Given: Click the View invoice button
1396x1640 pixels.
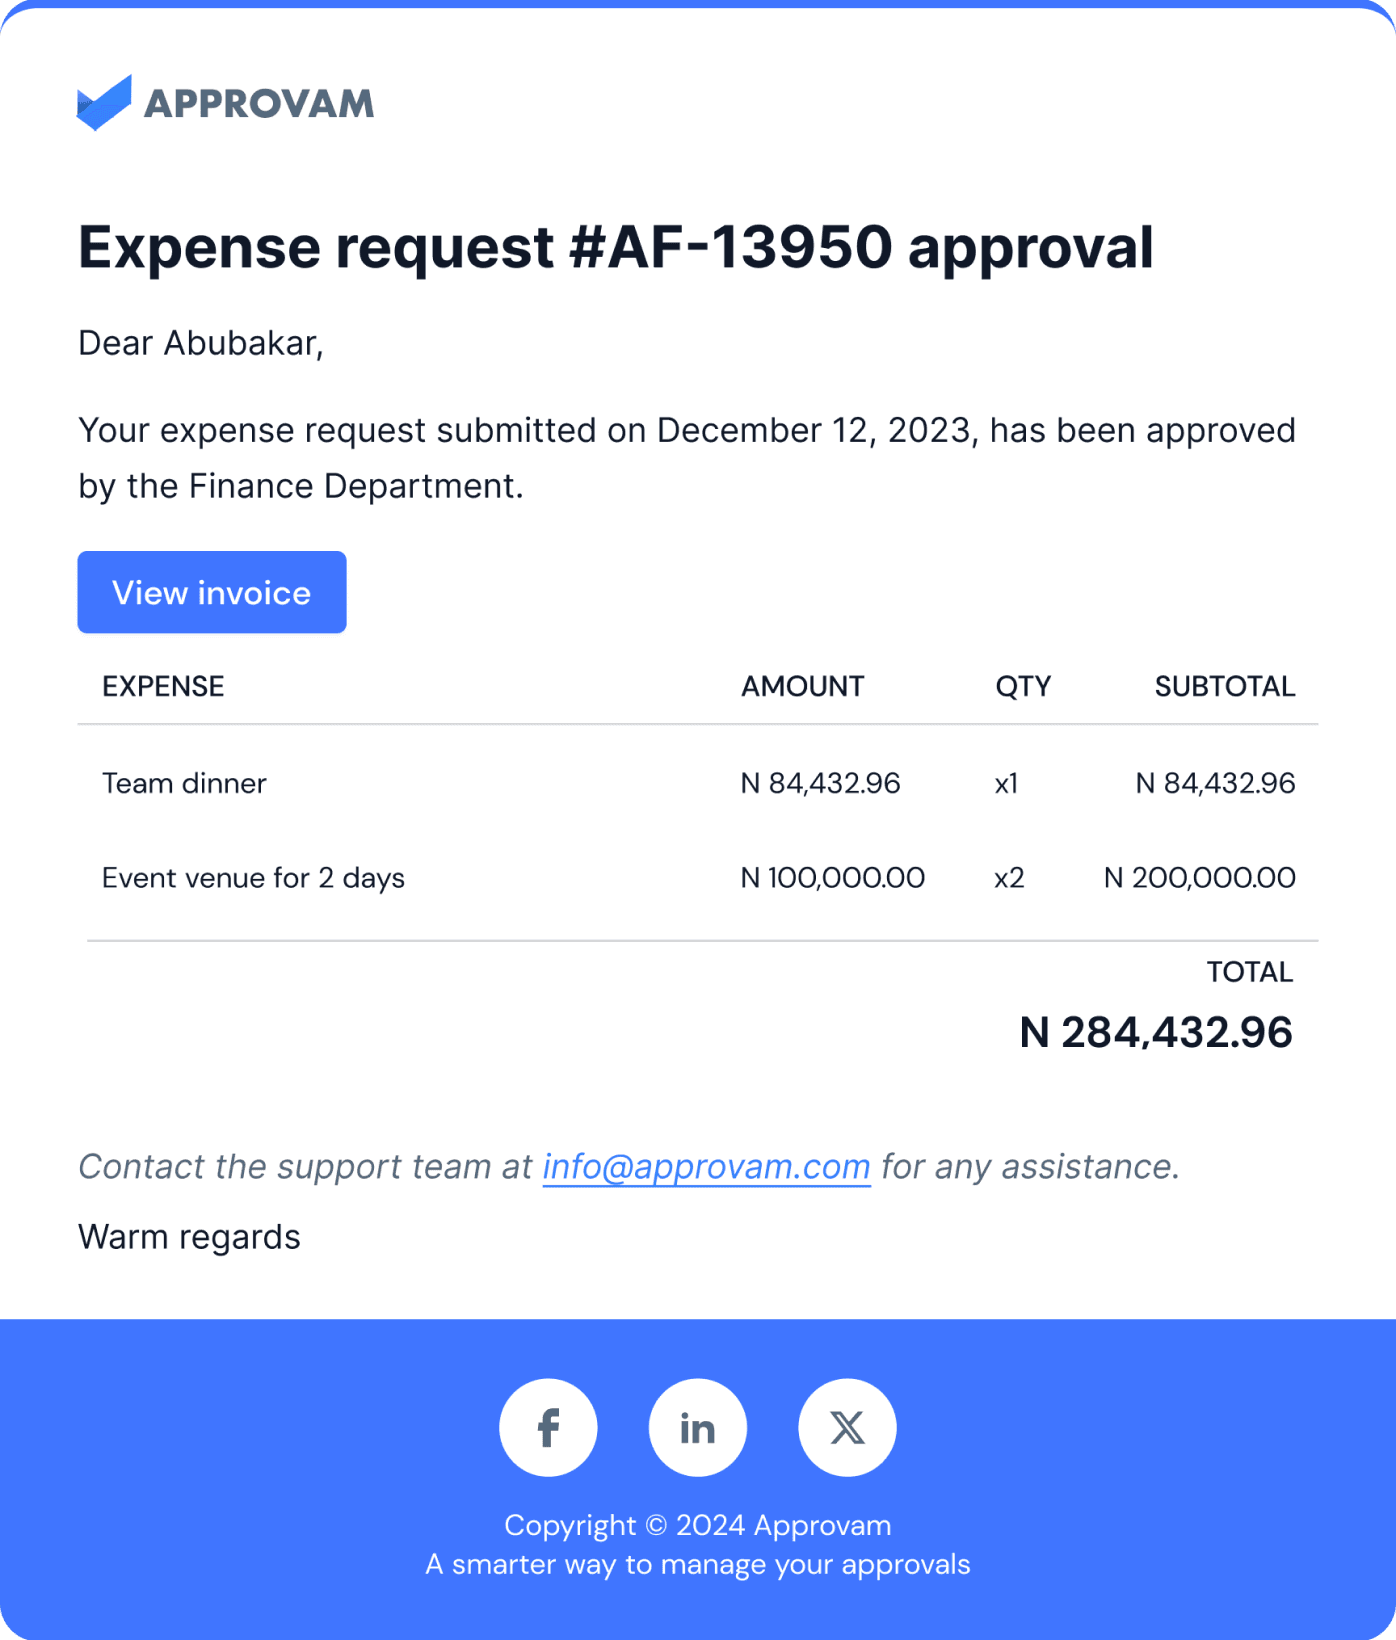Looking at the screenshot, I should tap(212, 592).
